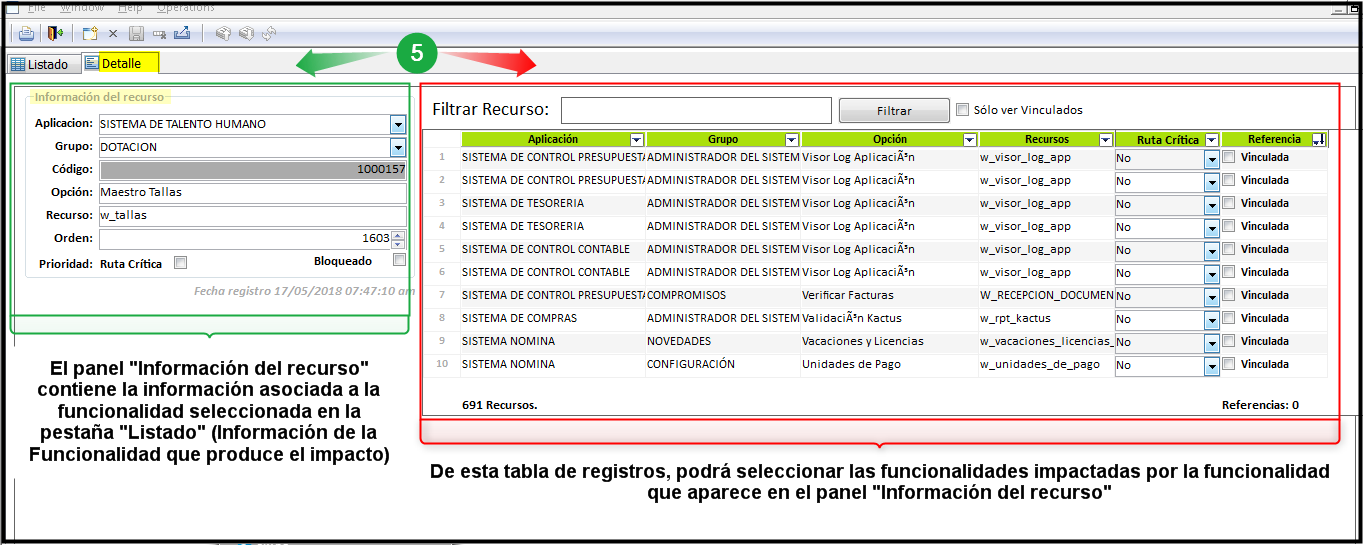Check the Bloqueado checkbox

[x=399, y=260]
